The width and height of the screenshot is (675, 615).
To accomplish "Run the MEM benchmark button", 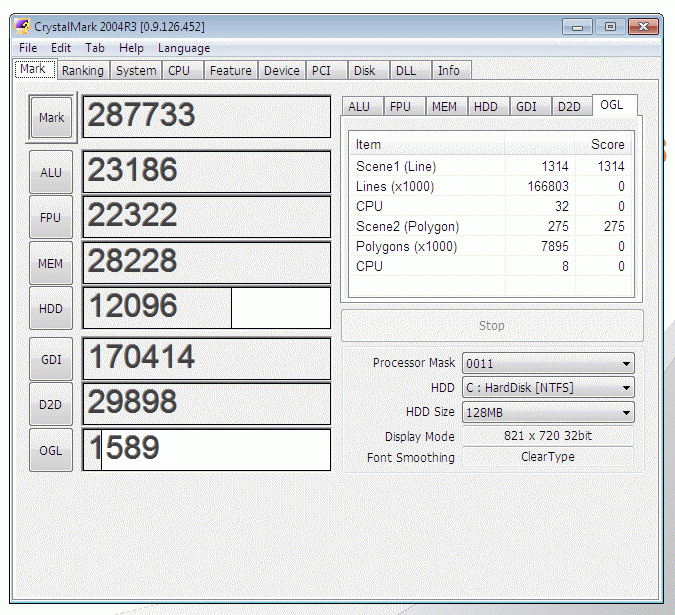I will (51, 263).
